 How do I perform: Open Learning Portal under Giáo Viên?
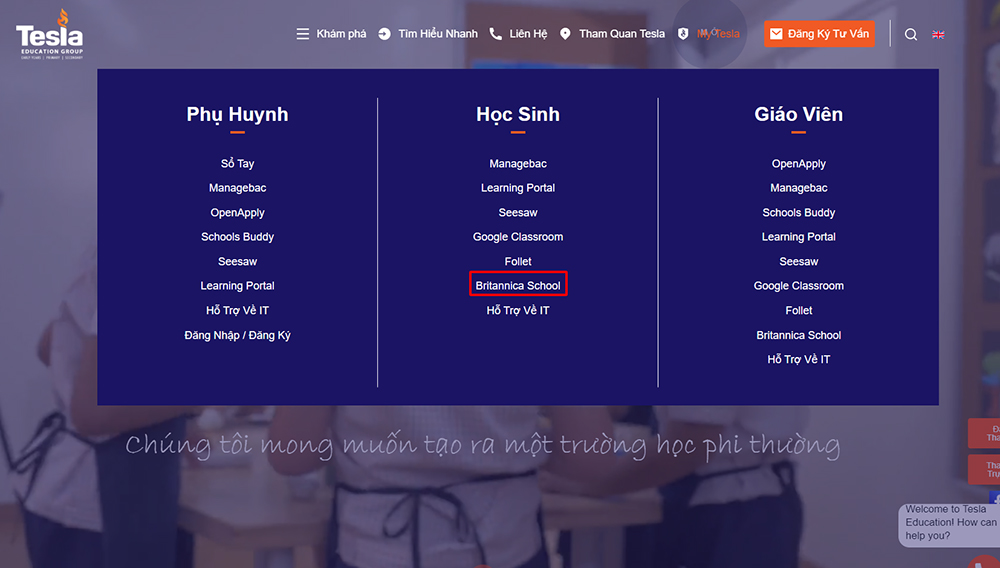798,237
